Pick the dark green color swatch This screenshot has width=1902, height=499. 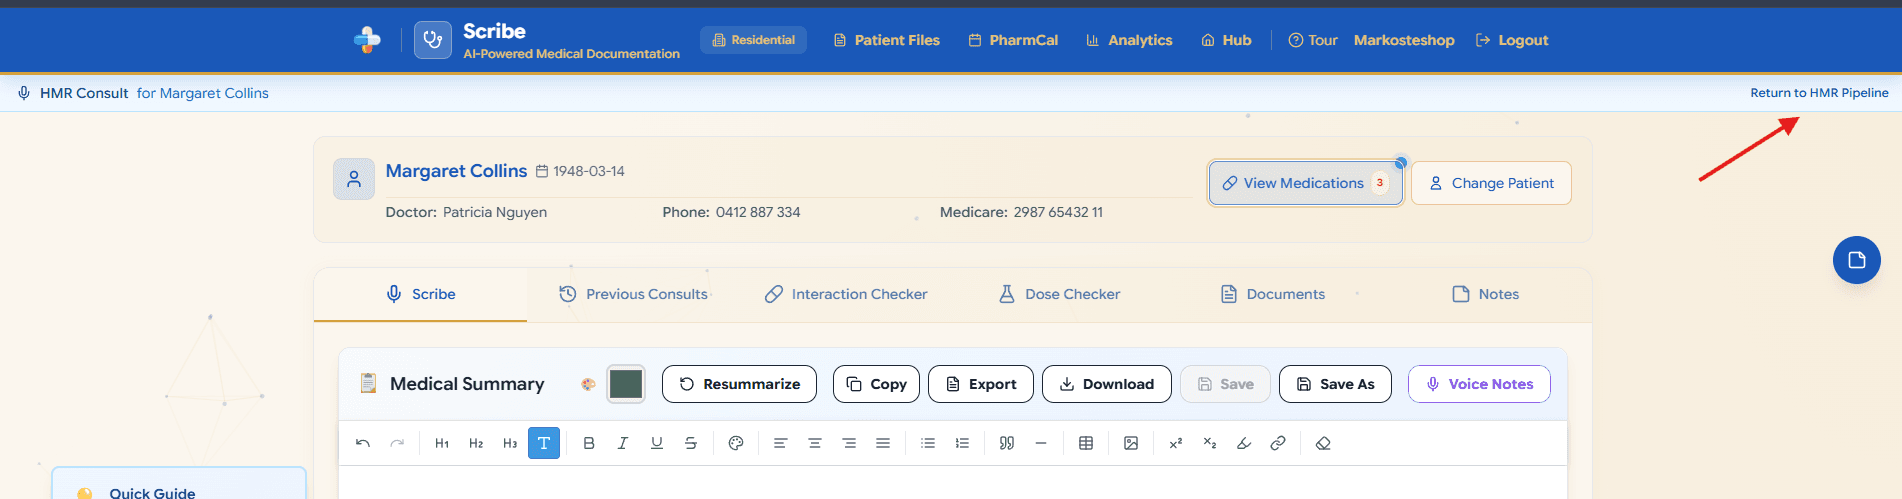click(626, 384)
